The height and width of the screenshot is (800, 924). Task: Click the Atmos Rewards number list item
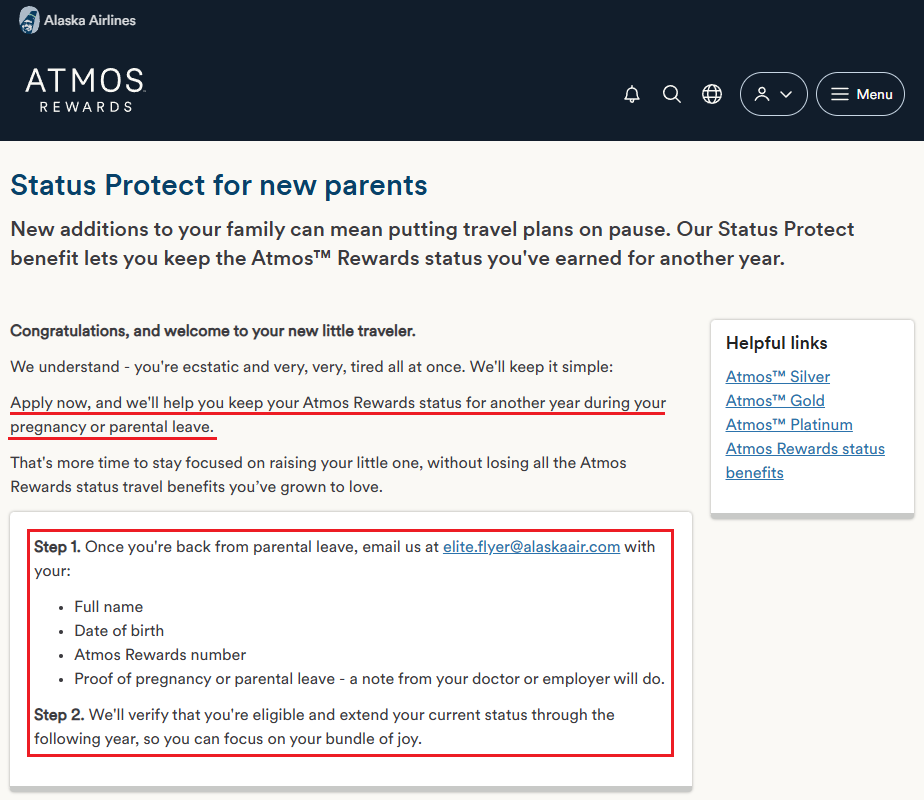[x=160, y=655]
